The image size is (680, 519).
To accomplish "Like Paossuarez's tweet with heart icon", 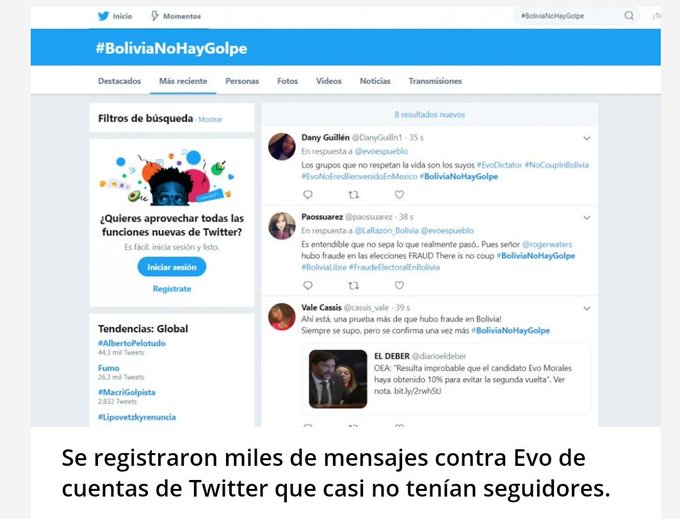I will [399, 285].
